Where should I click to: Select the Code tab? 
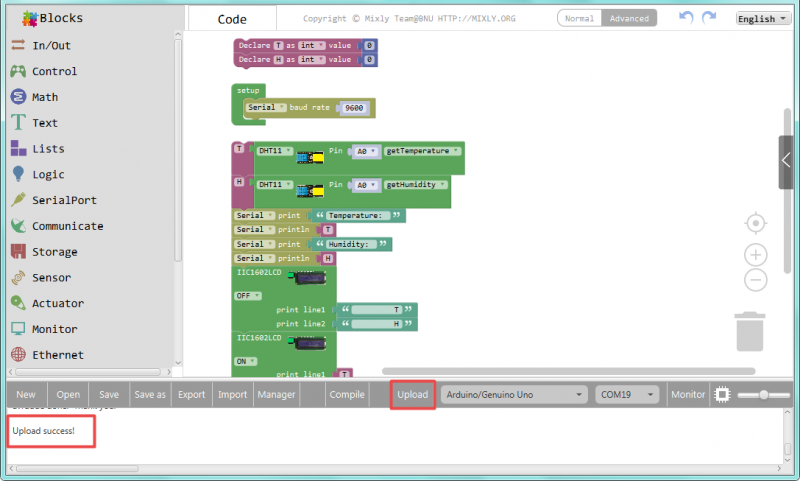(232, 19)
